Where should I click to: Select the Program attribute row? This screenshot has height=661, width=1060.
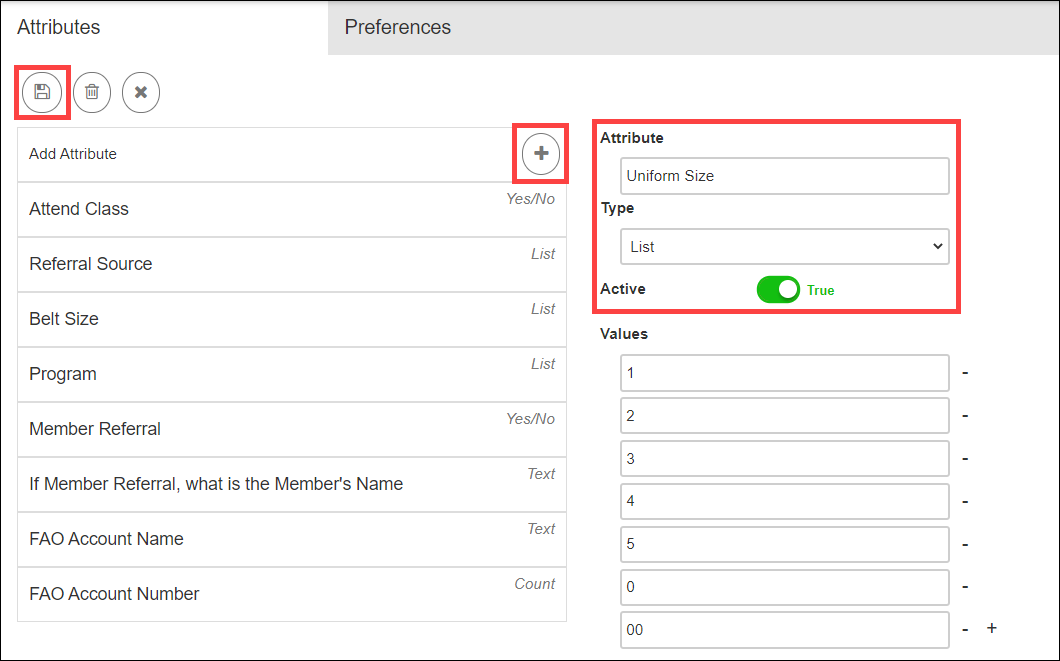click(x=292, y=374)
